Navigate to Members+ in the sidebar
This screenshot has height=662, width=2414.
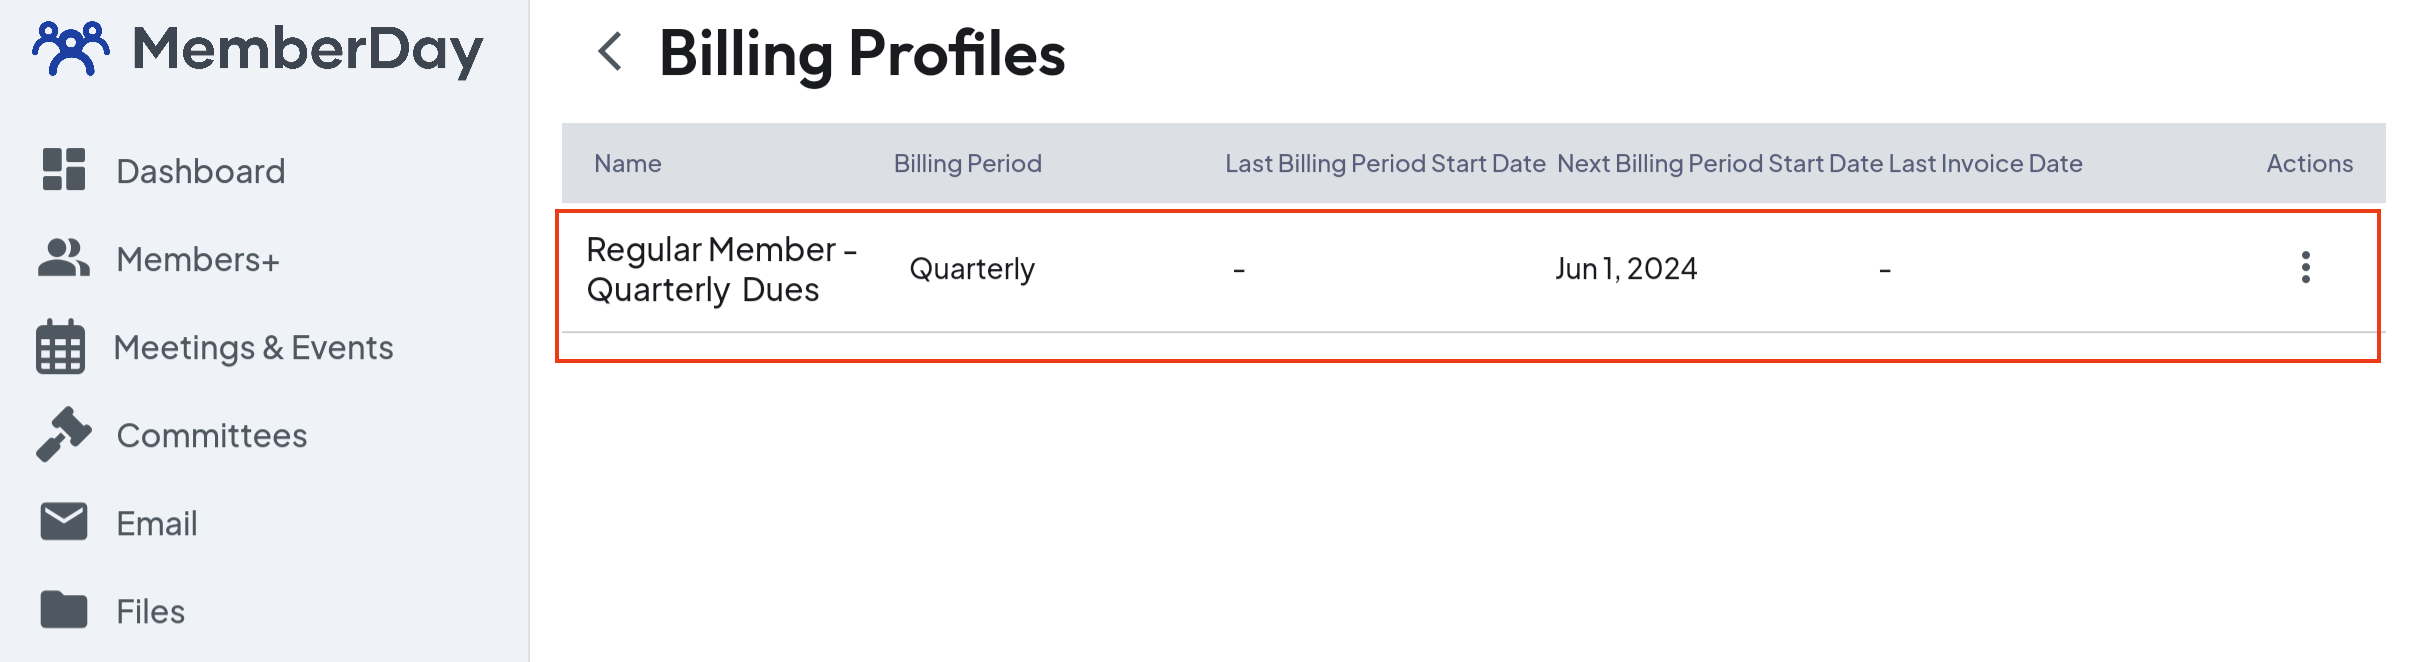[x=197, y=260]
